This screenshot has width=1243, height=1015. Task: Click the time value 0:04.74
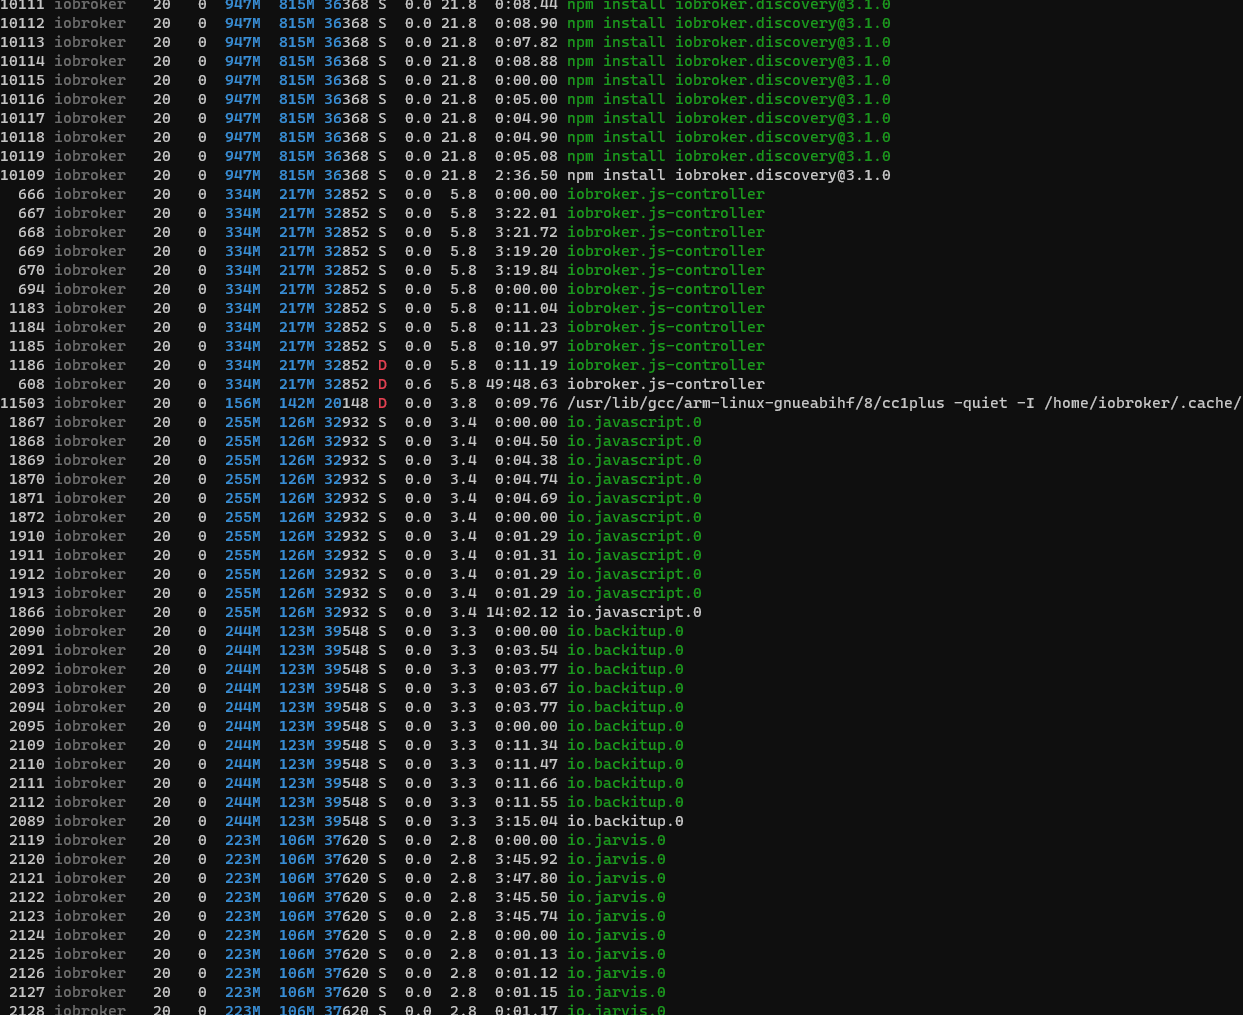tap(526, 479)
